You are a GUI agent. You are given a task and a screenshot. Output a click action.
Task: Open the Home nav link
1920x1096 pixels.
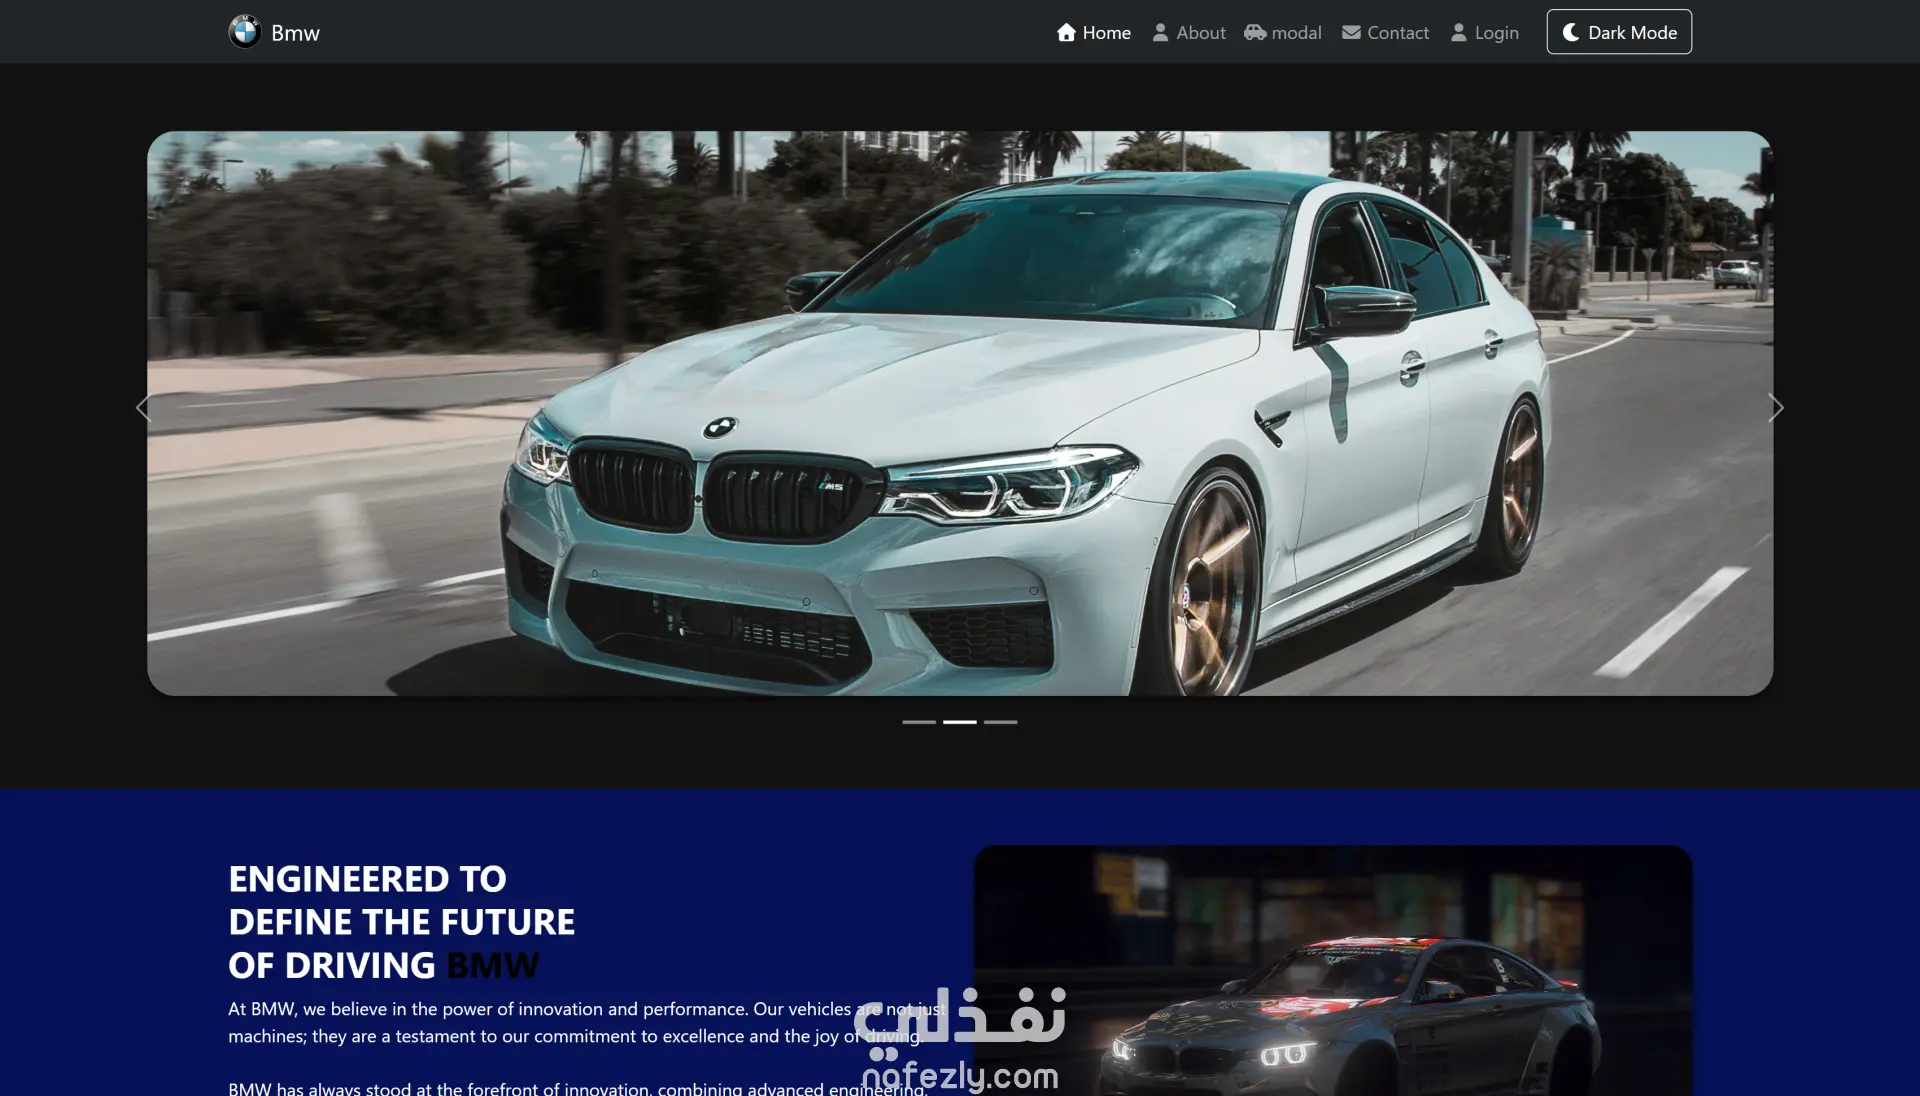pos(1106,33)
